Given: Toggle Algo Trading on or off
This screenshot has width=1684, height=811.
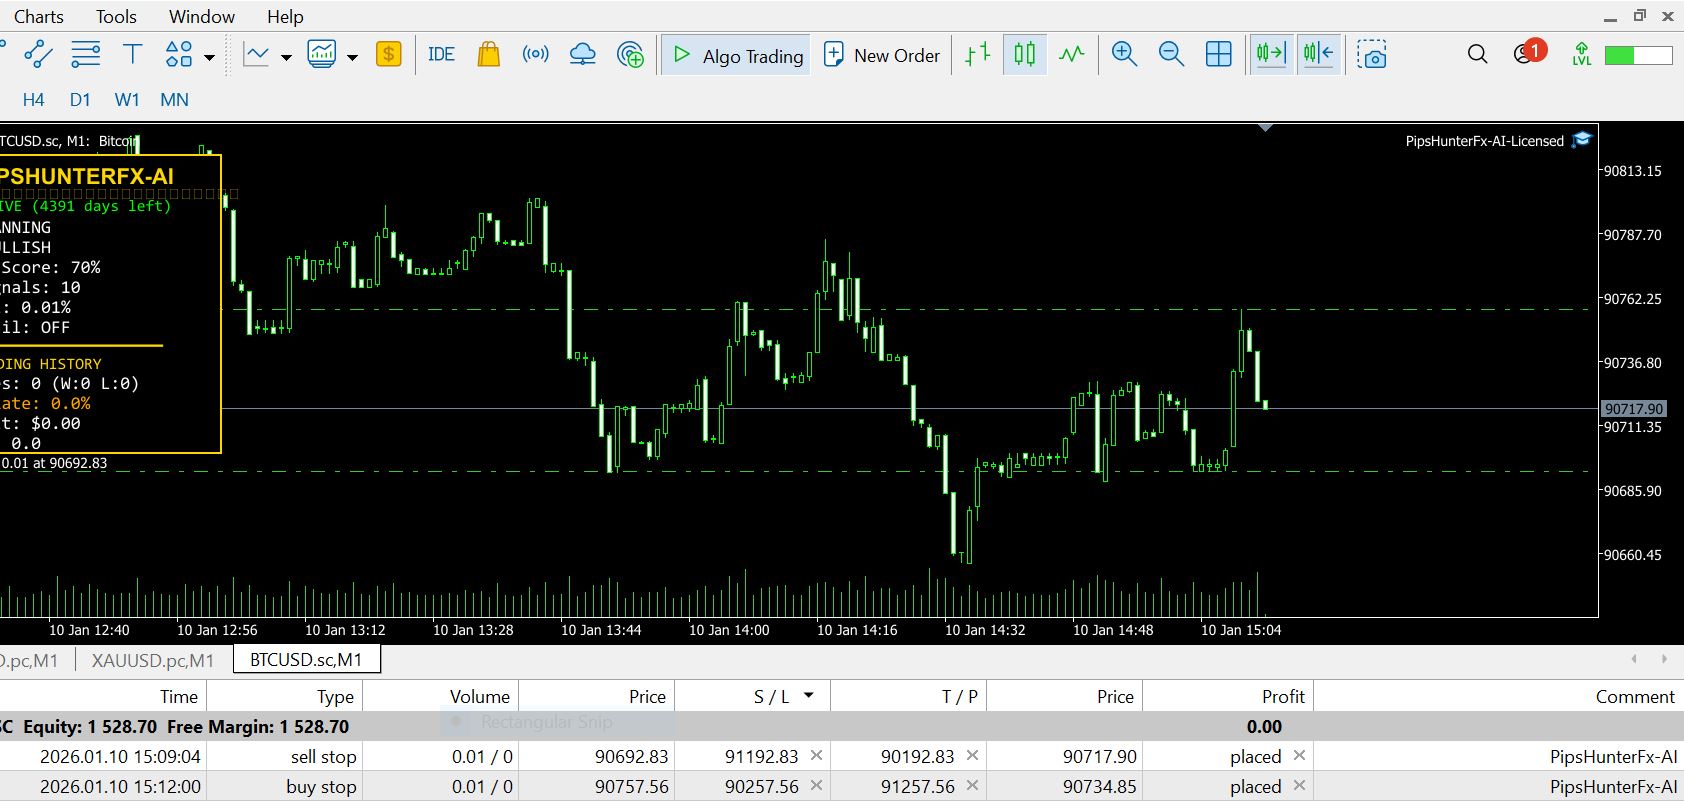Looking at the screenshot, I should (x=737, y=55).
